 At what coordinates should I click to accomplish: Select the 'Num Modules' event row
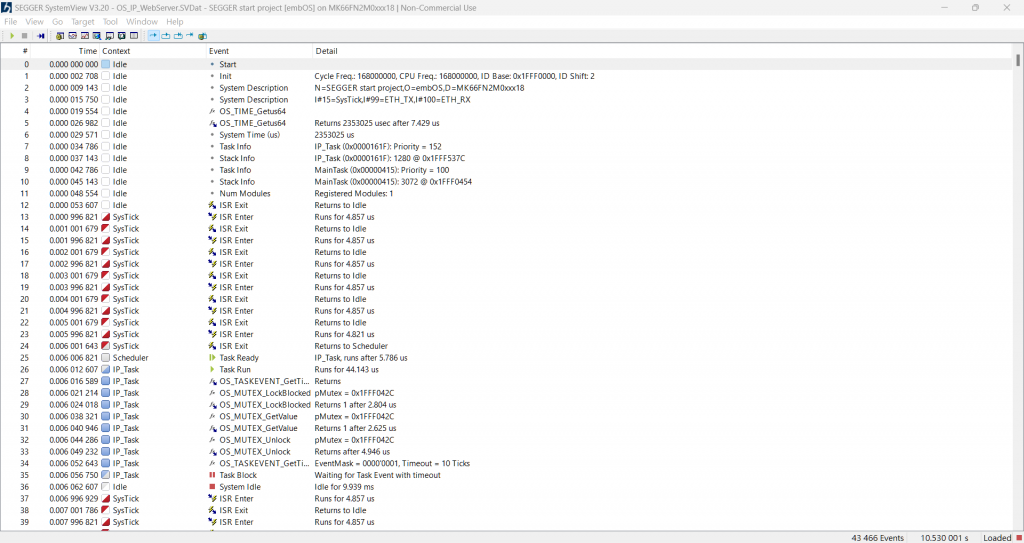pos(507,193)
